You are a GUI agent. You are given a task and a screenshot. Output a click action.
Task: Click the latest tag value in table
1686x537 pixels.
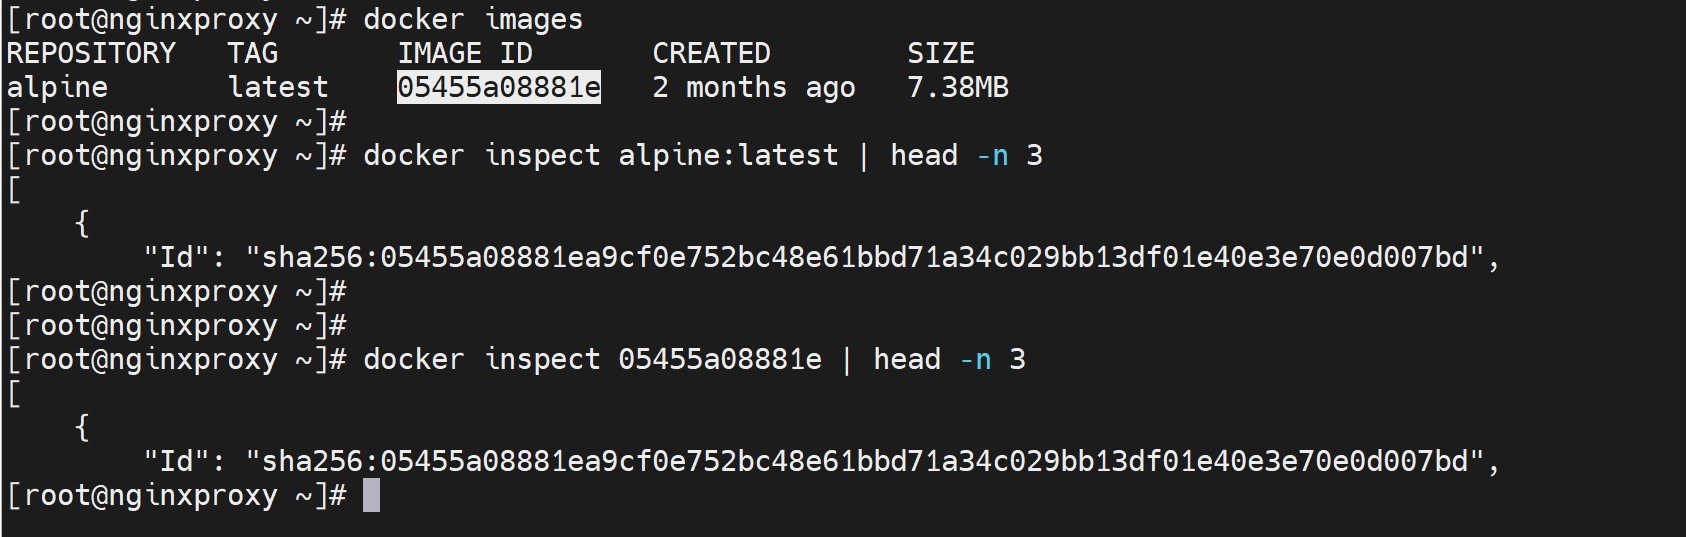(277, 88)
